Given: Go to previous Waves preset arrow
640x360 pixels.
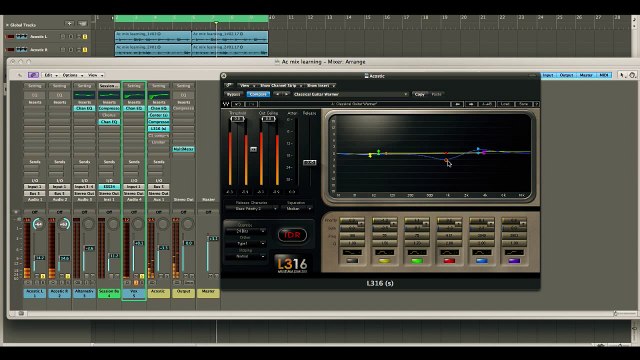Looking at the screenshot, I should [x=457, y=104].
